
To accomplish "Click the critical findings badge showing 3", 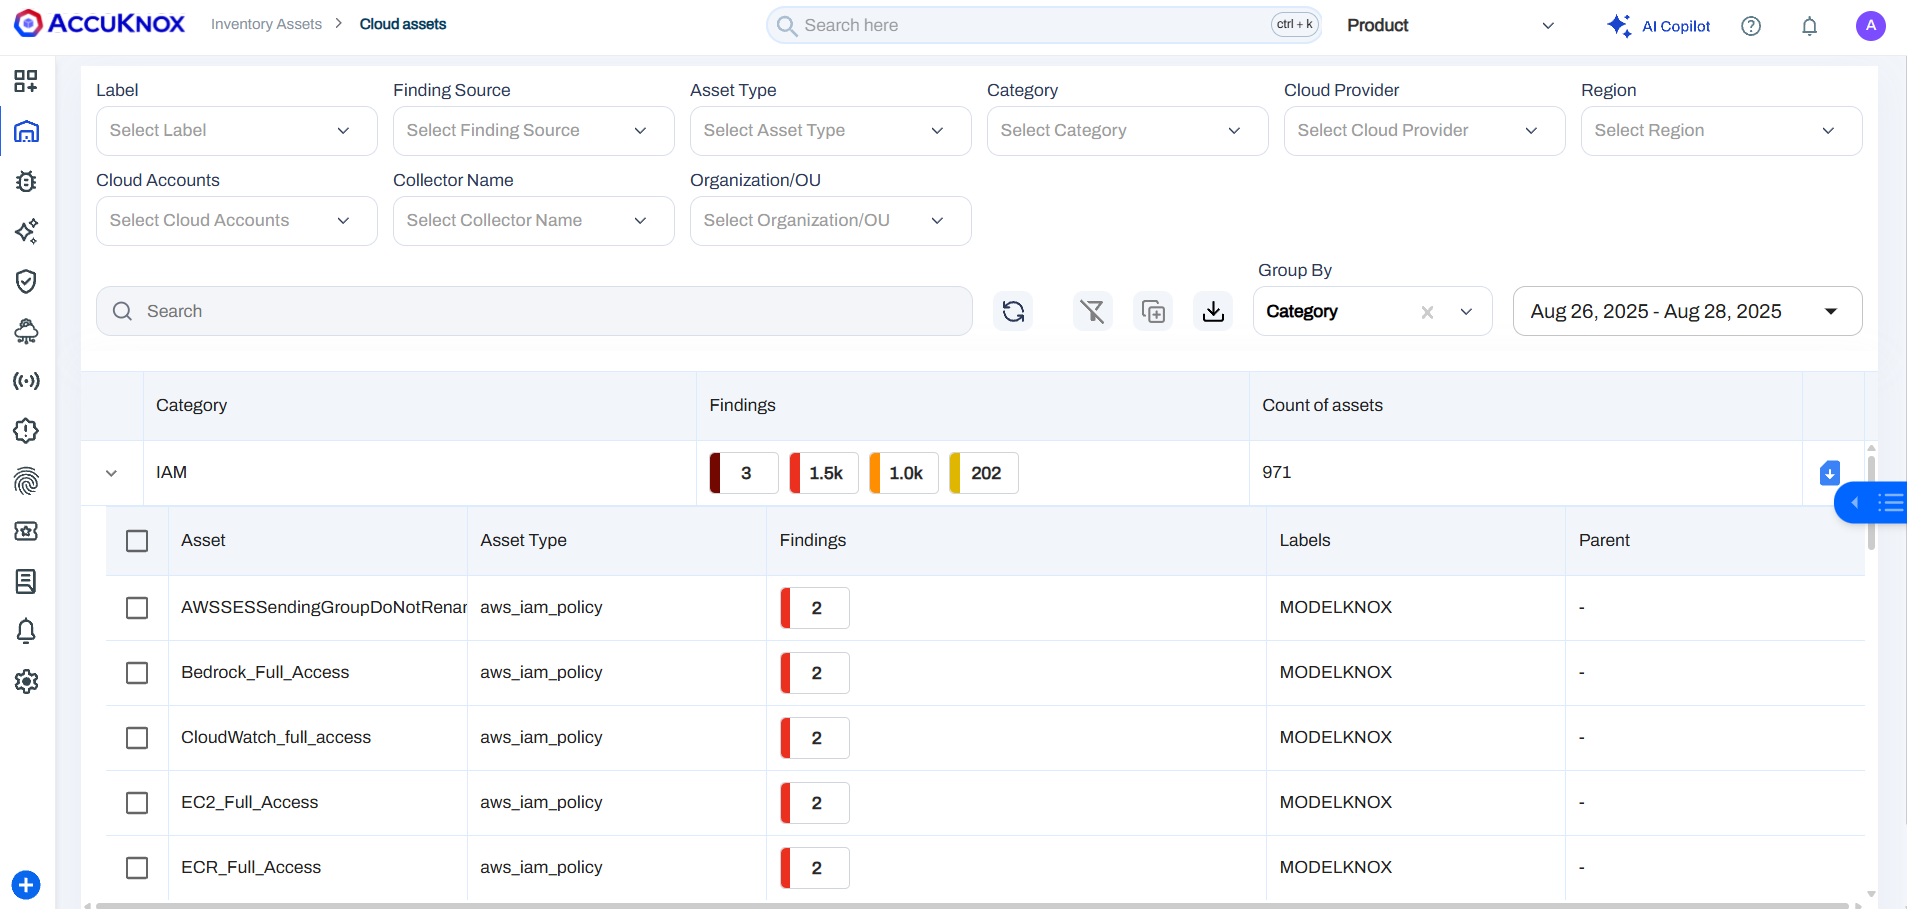I will pos(744,473).
